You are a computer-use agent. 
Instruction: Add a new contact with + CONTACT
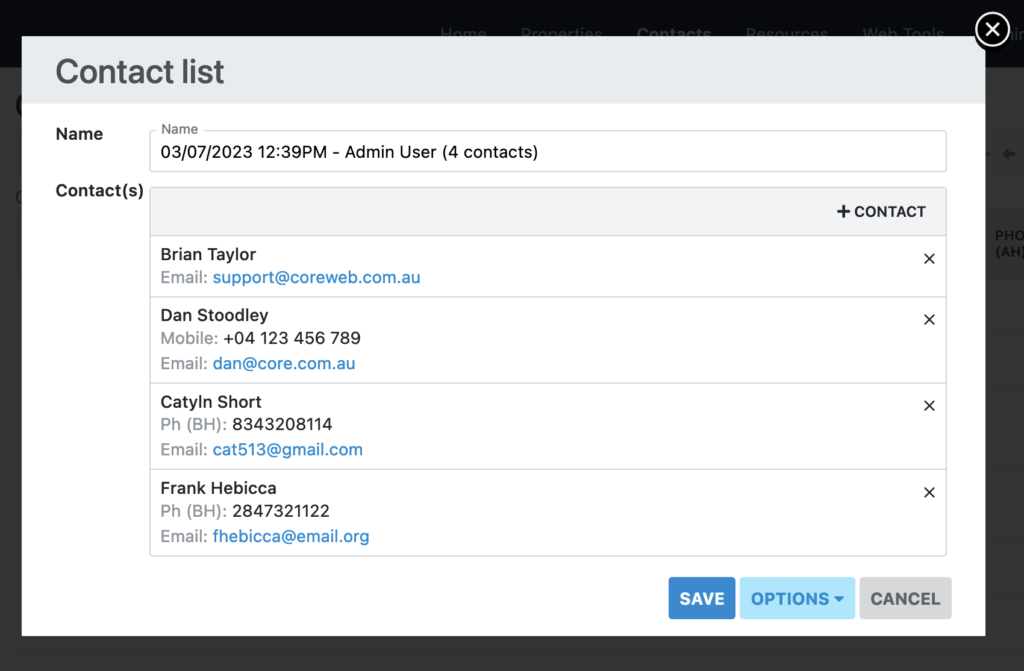[x=881, y=212]
